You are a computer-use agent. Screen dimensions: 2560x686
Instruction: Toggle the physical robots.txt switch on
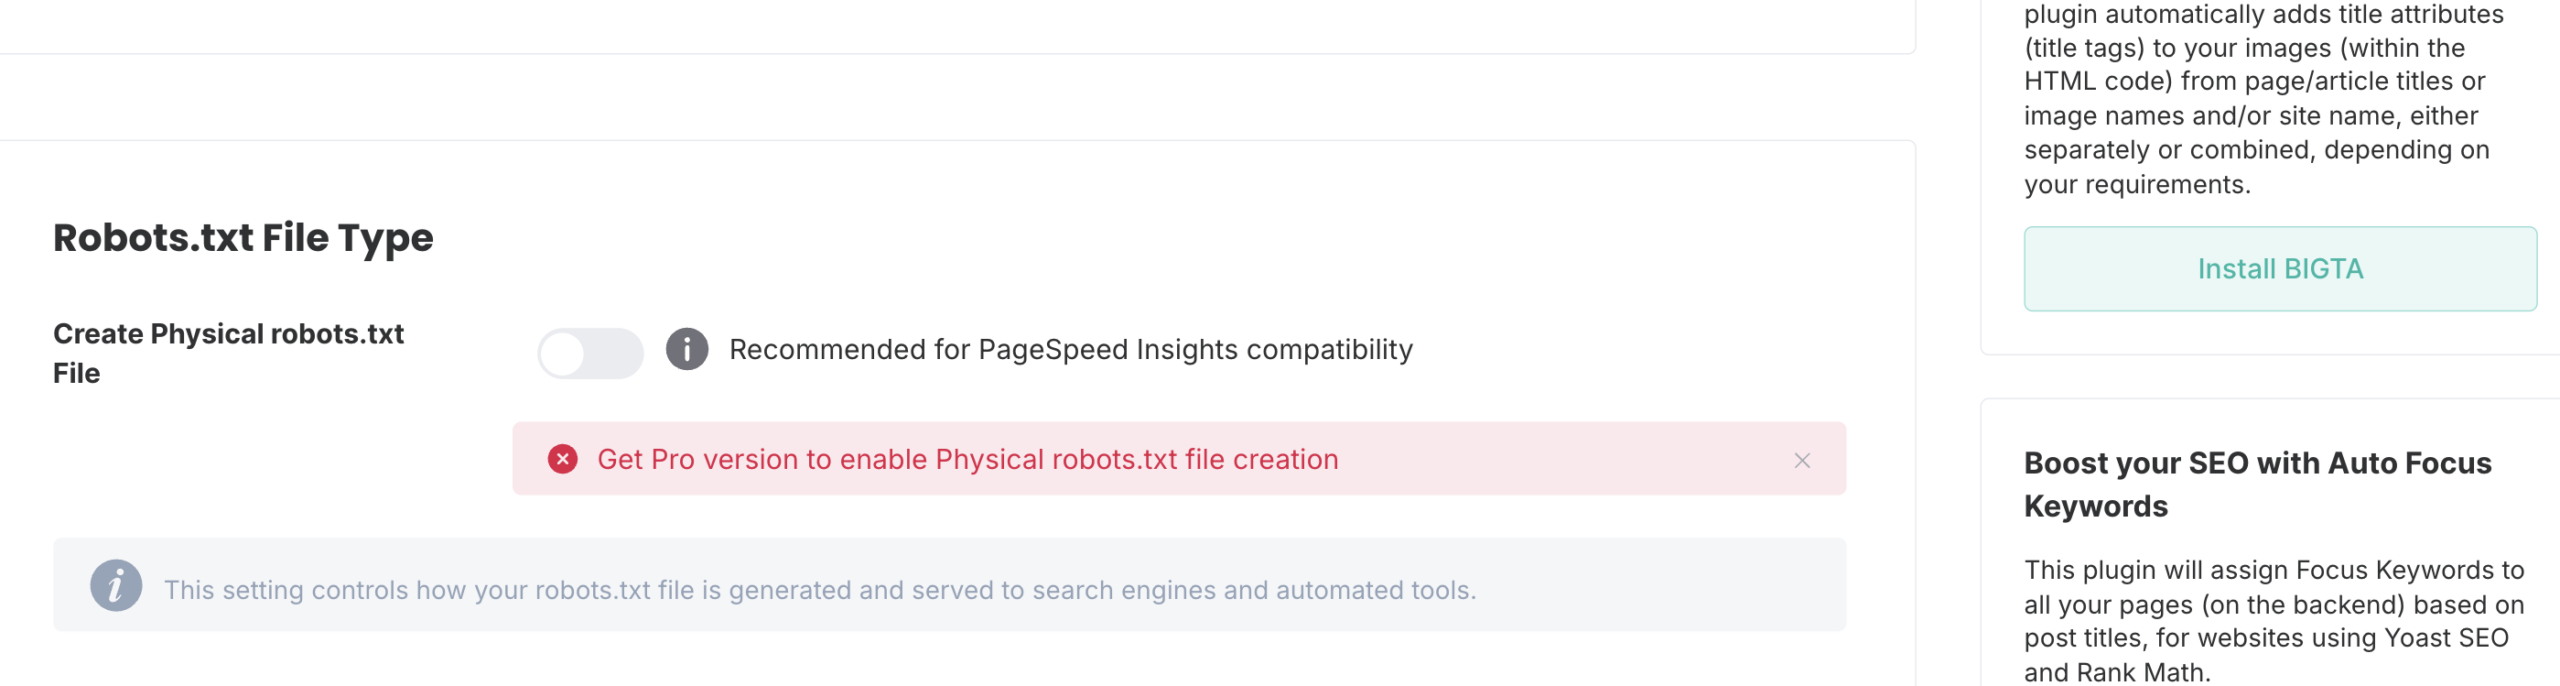(x=590, y=353)
